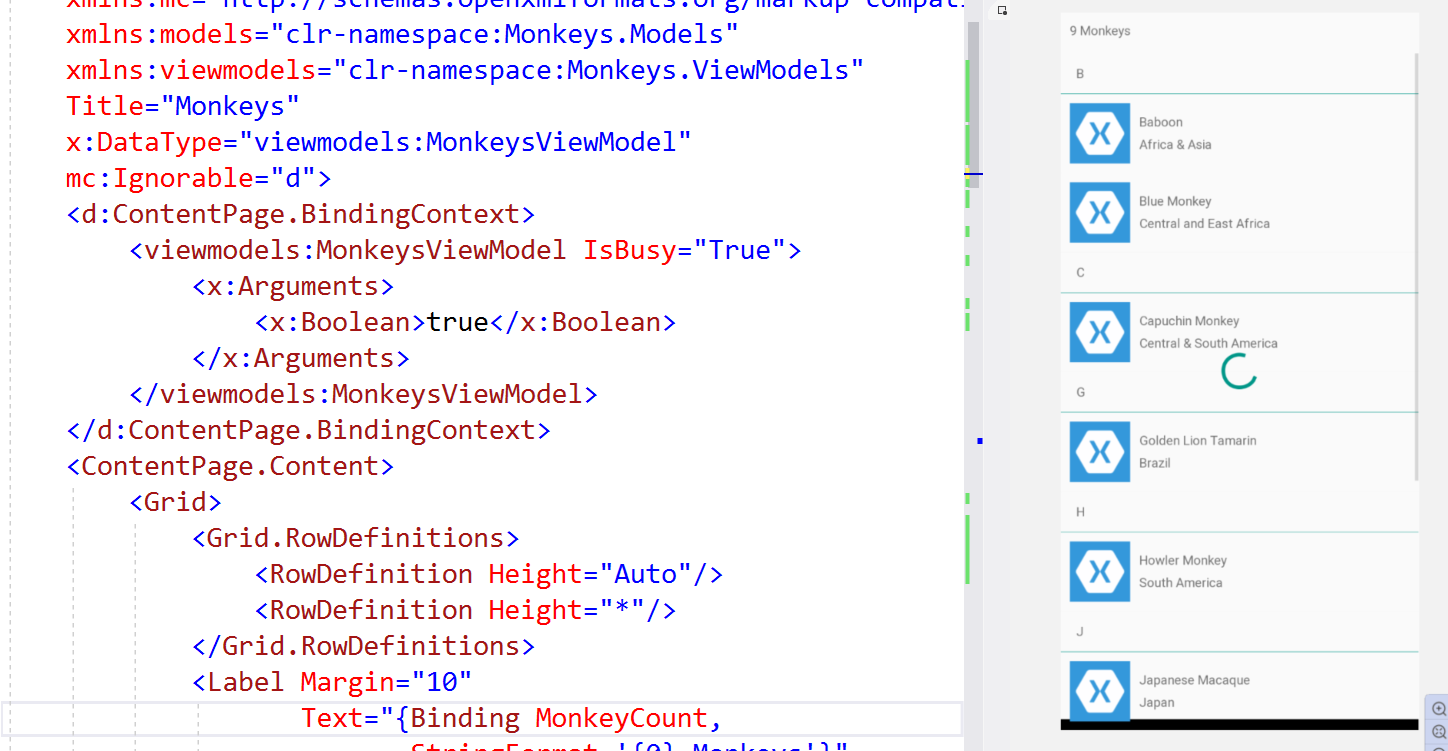1448x751 pixels.
Task: Click 'Central & South America' text
Action: tap(1208, 343)
